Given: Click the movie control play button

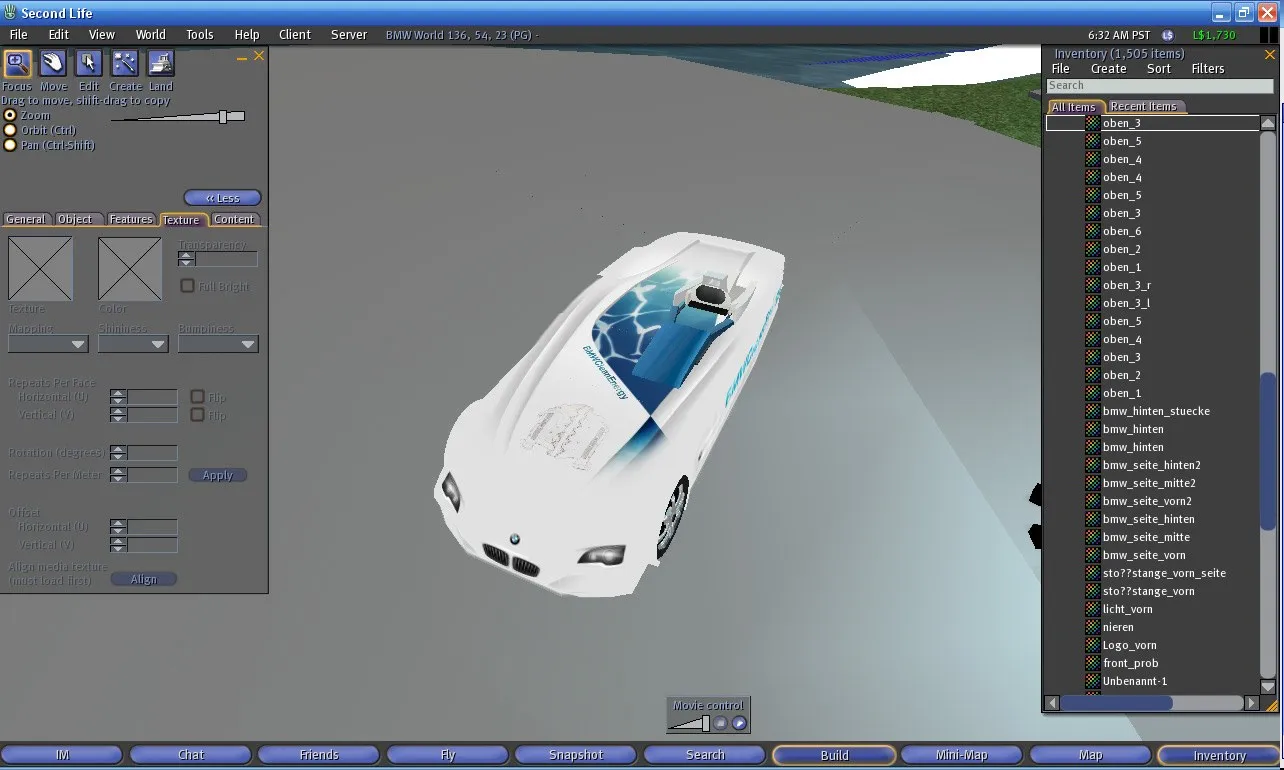Looking at the screenshot, I should (x=739, y=723).
